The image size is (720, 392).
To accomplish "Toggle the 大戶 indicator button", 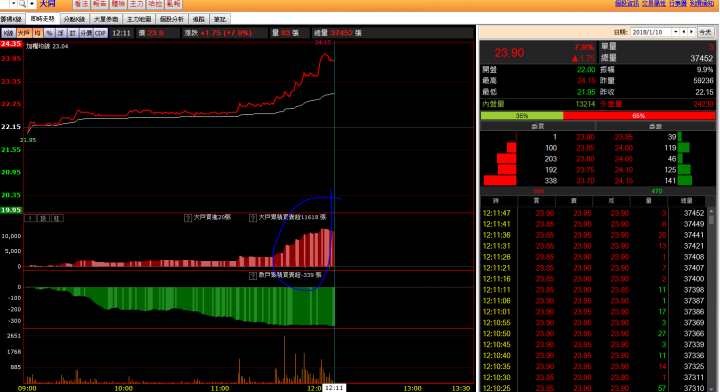I will point(23,33).
